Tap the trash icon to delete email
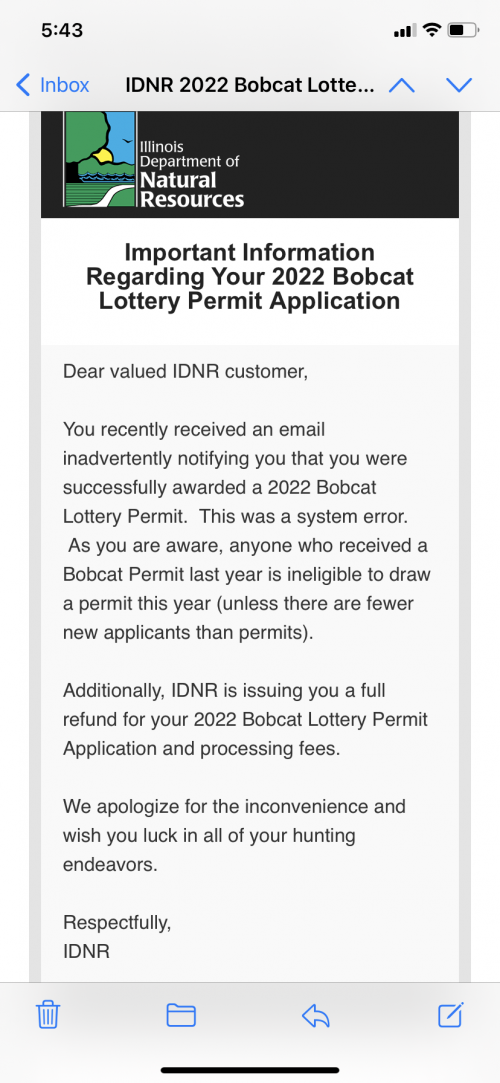This screenshot has width=500, height=1083. point(48,1015)
